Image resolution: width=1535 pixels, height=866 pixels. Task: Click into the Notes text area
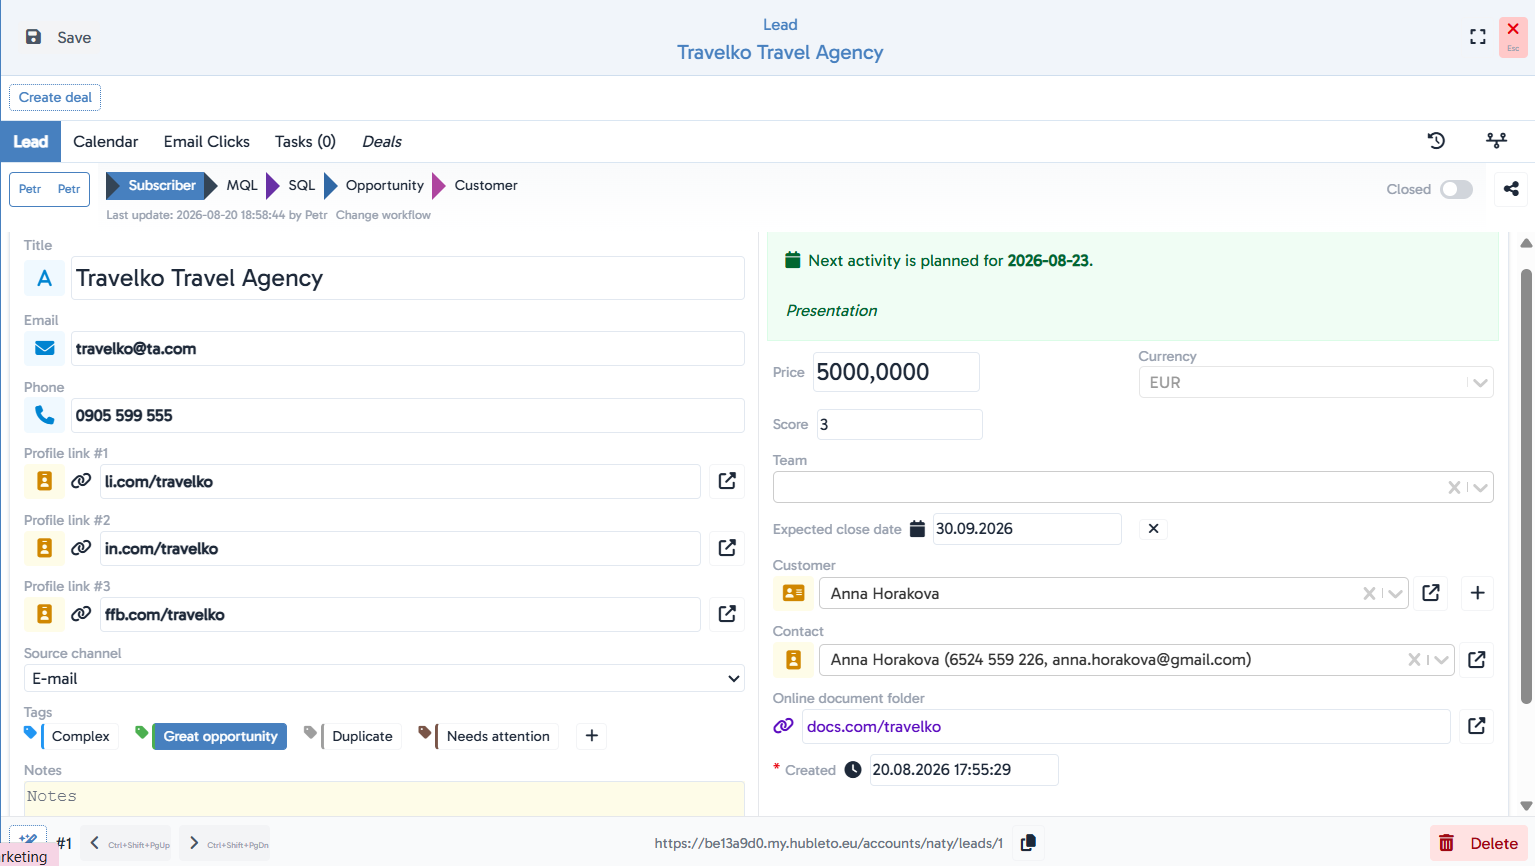[384, 798]
